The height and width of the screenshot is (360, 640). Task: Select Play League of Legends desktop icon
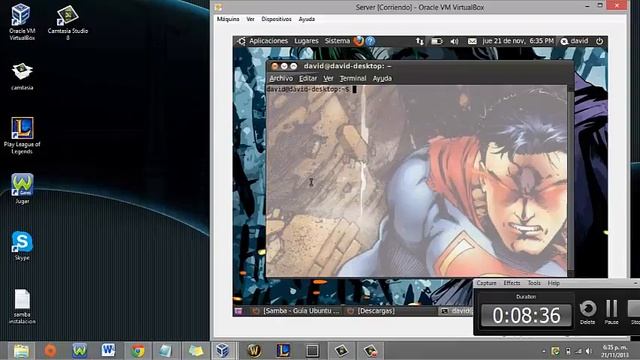tap(22, 136)
